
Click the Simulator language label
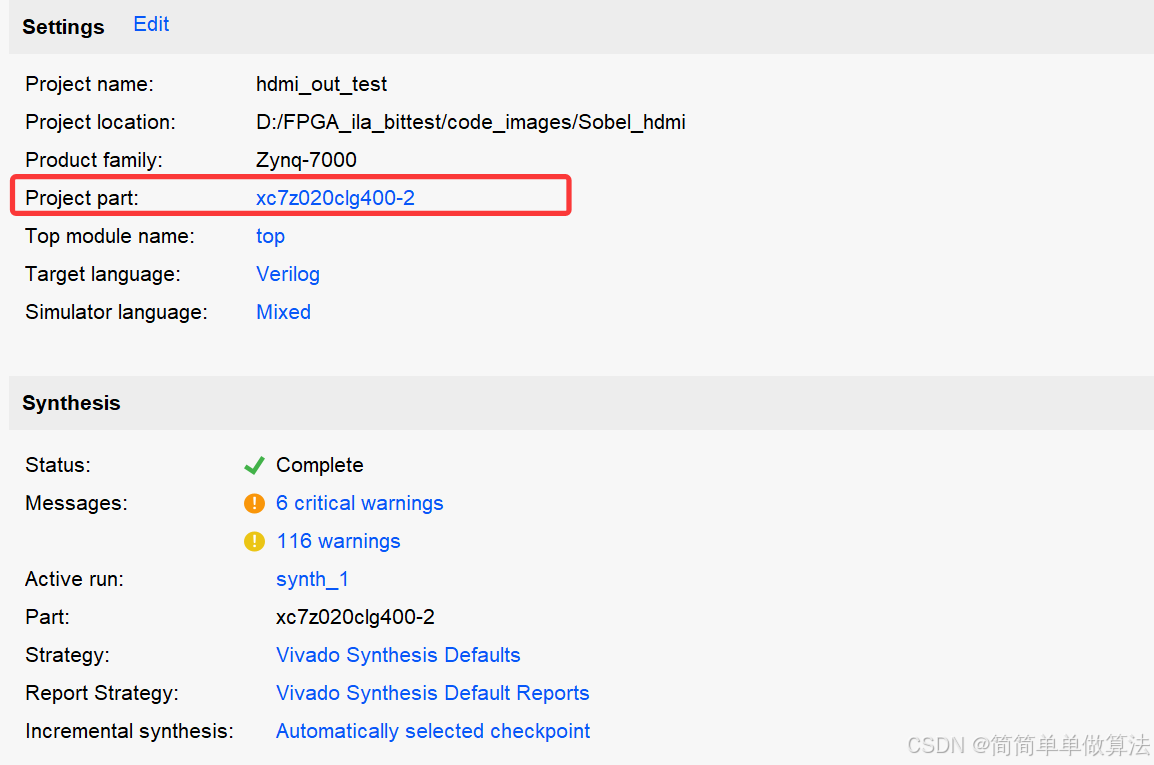(x=116, y=312)
